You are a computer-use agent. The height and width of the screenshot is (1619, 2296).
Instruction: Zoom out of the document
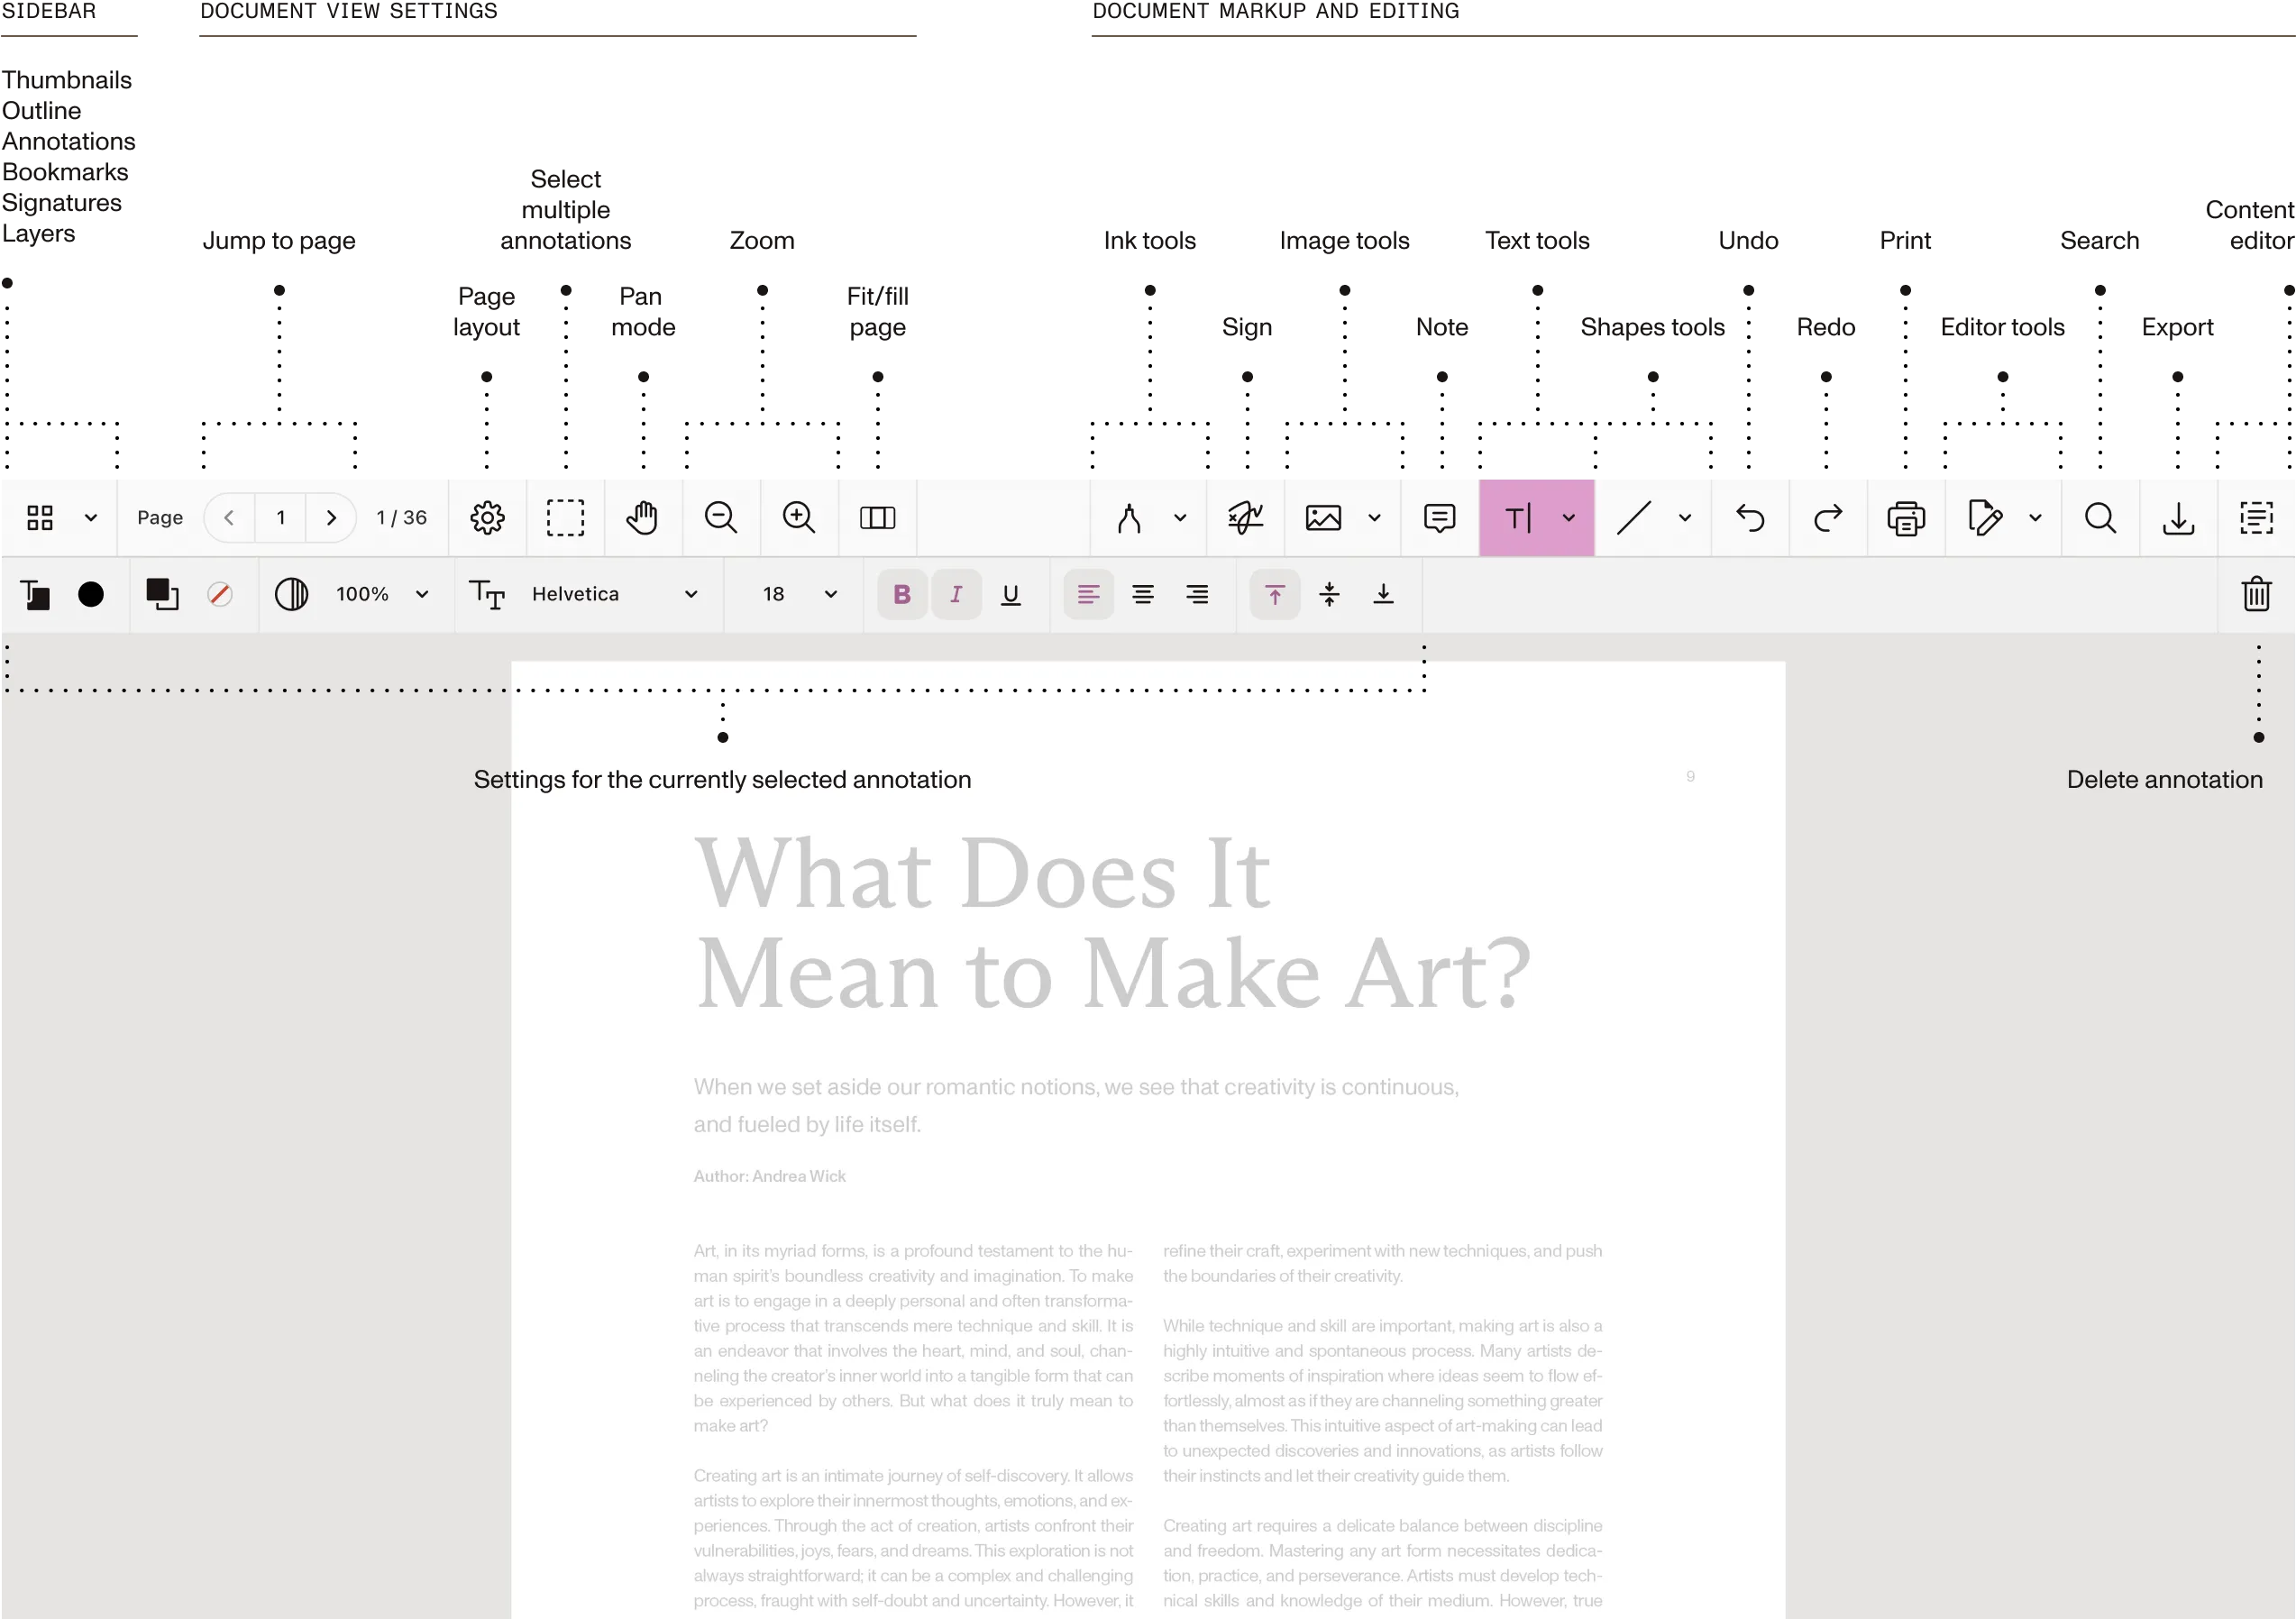click(721, 517)
